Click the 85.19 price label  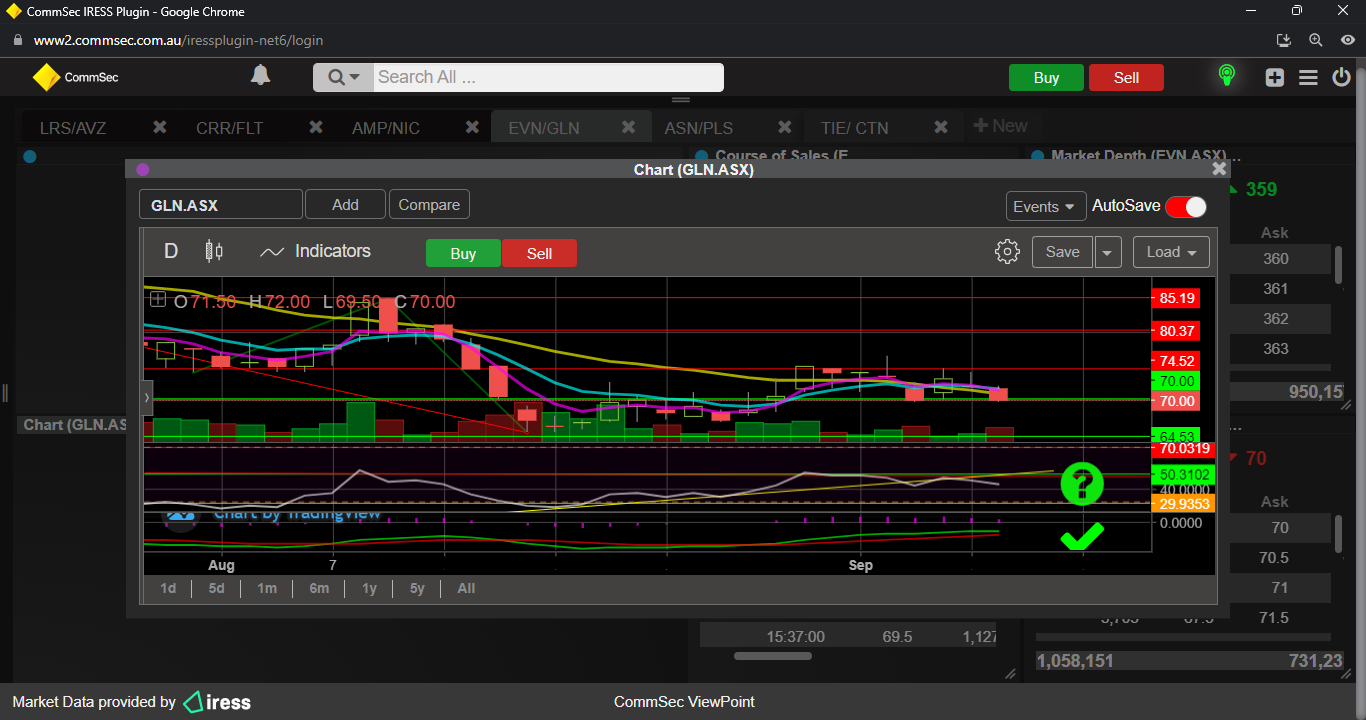pos(1177,298)
